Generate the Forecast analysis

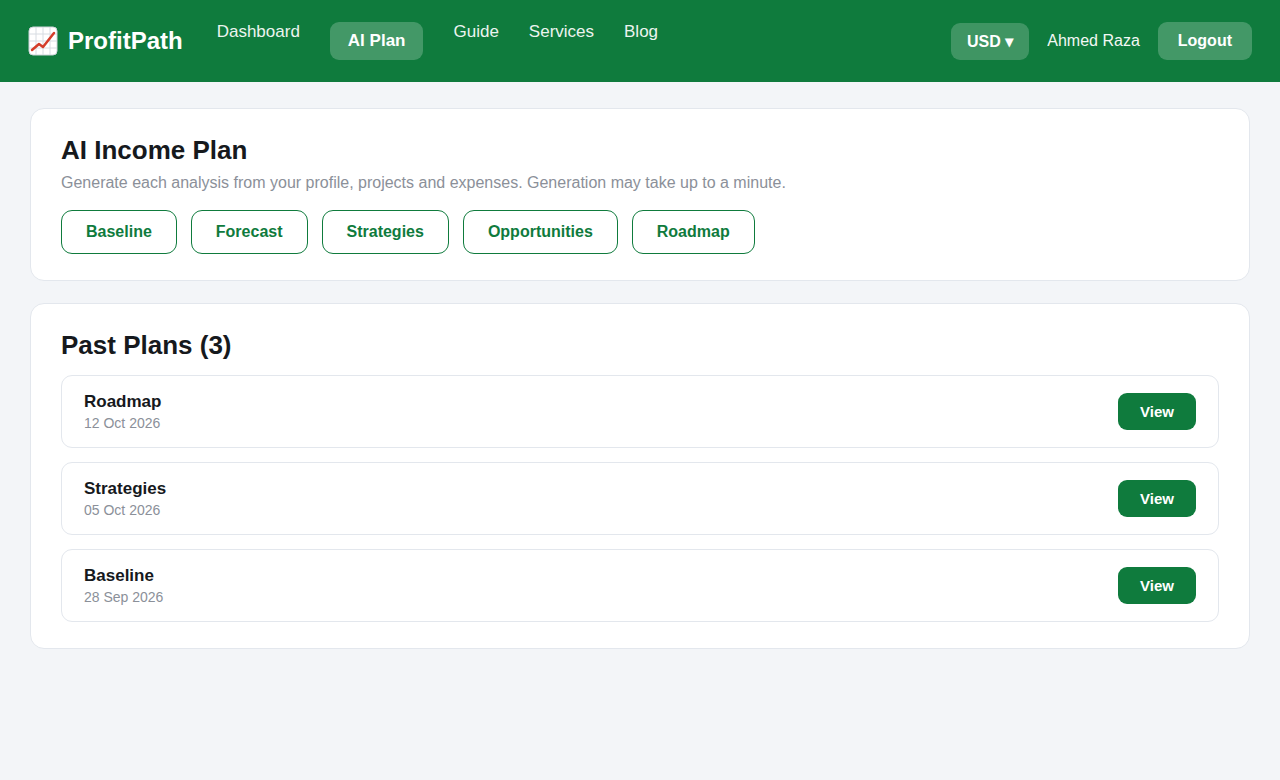coord(249,232)
